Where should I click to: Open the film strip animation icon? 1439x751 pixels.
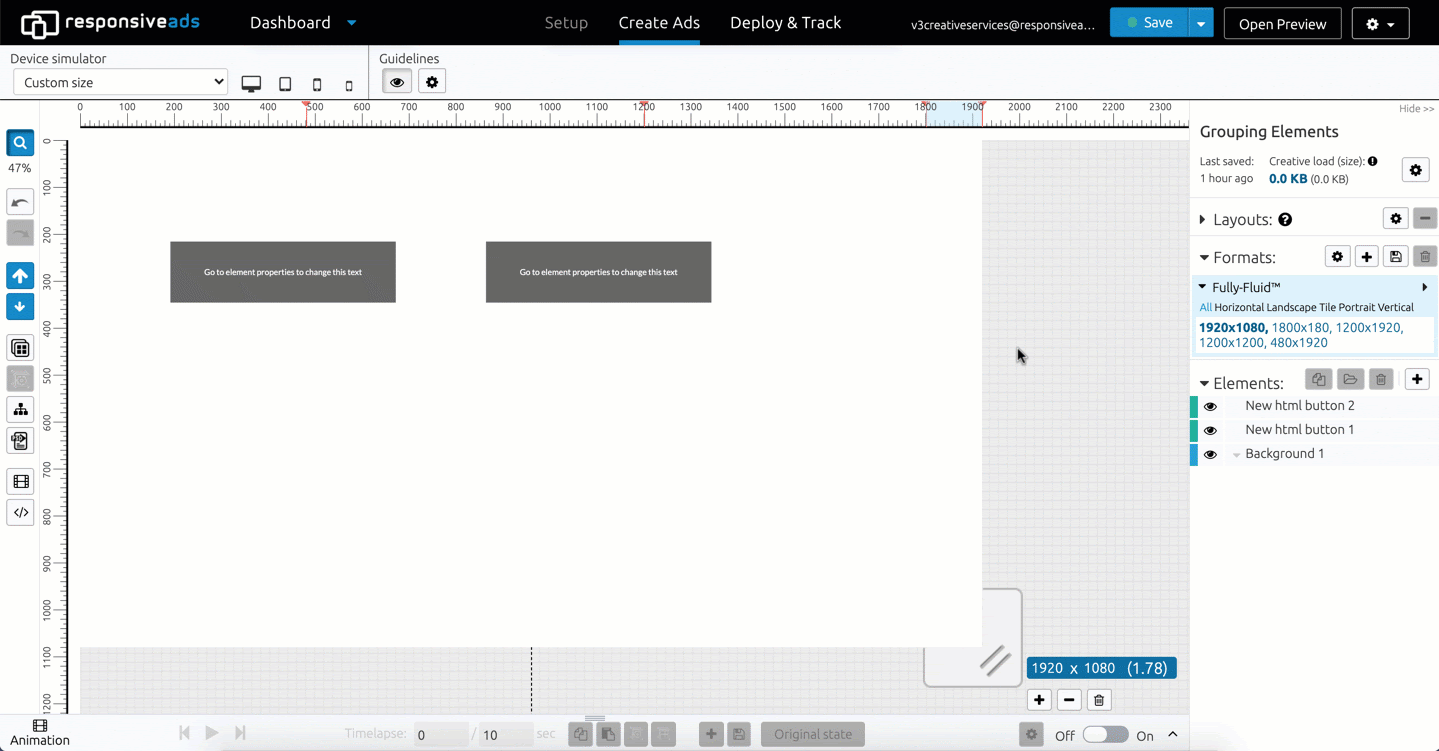tap(20, 482)
